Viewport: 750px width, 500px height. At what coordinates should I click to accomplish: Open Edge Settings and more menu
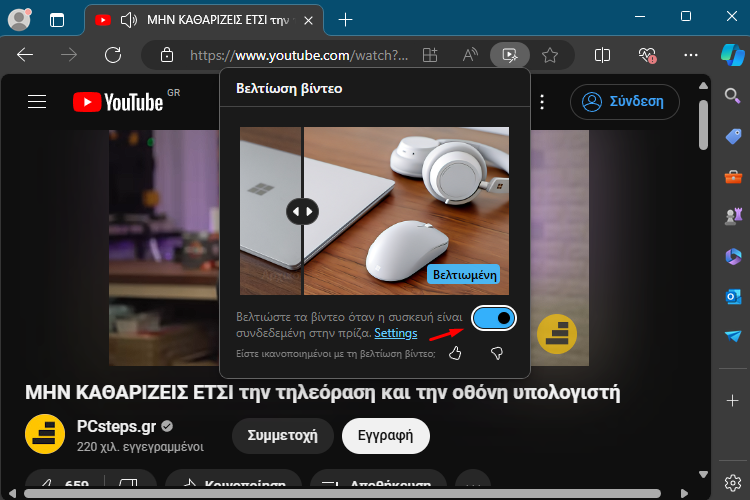pyautogui.click(x=691, y=55)
